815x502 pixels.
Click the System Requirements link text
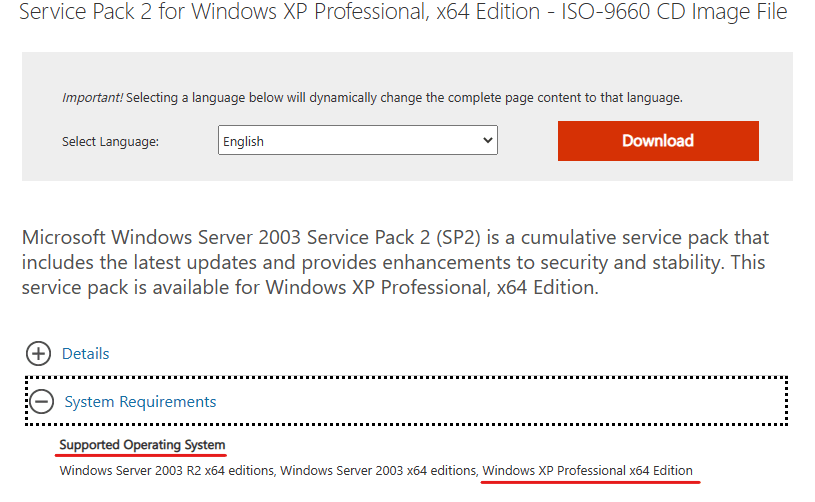[x=140, y=402]
